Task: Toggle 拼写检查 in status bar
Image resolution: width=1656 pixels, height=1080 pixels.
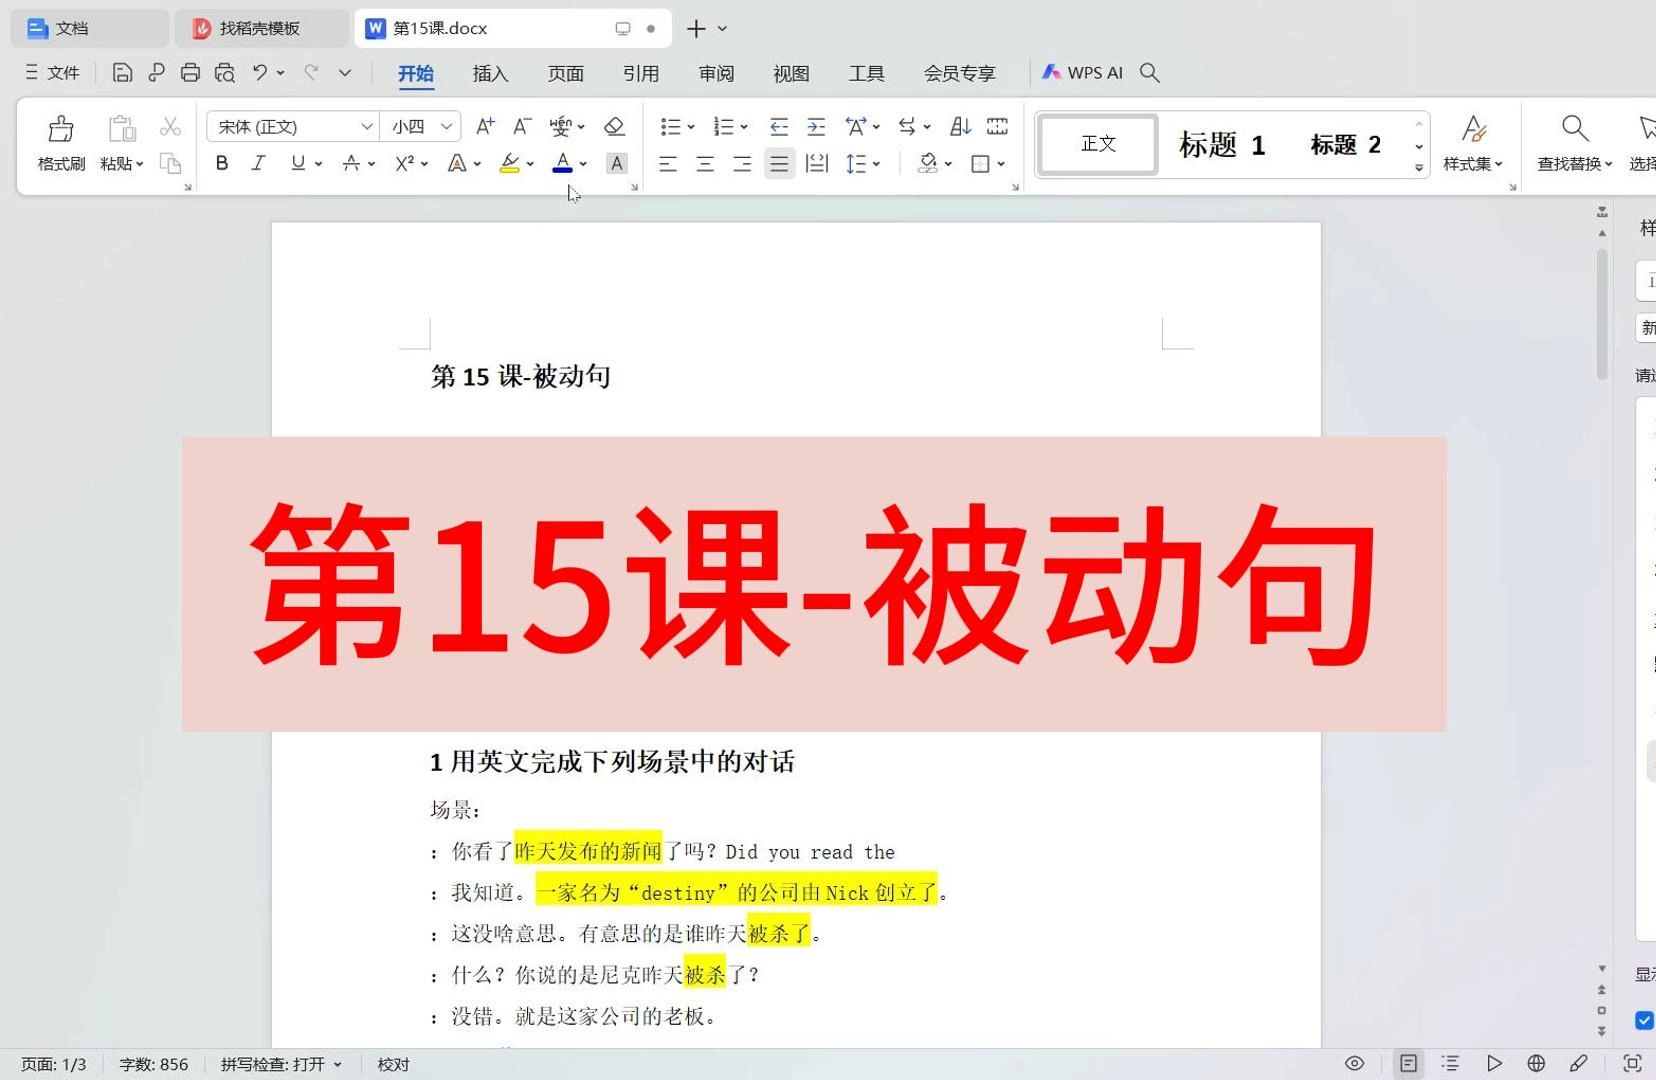Action: (x=281, y=1064)
